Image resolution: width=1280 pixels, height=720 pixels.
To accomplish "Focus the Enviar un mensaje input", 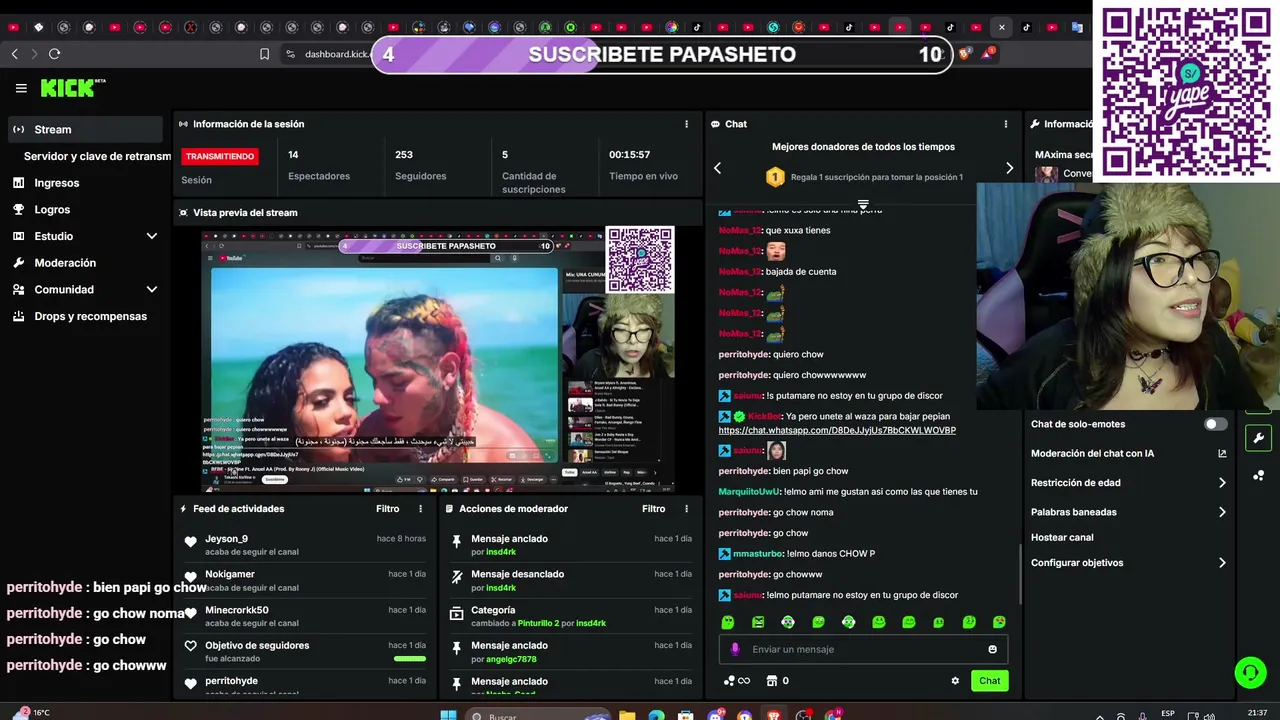I will pyautogui.click(x=863, y=649).
